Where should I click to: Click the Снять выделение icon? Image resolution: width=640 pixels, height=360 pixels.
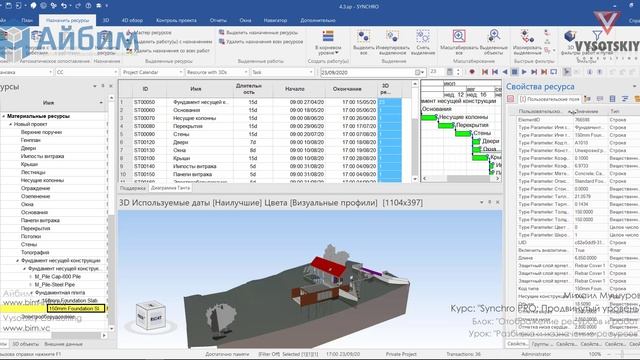(x=422, y=37)
